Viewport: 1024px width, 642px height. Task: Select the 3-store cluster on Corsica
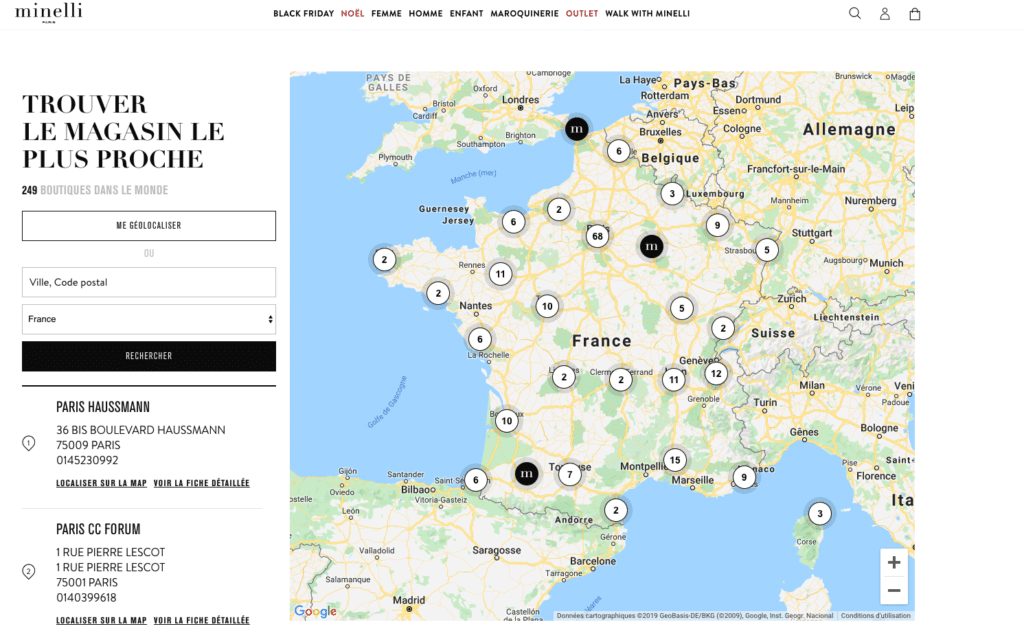820,513
